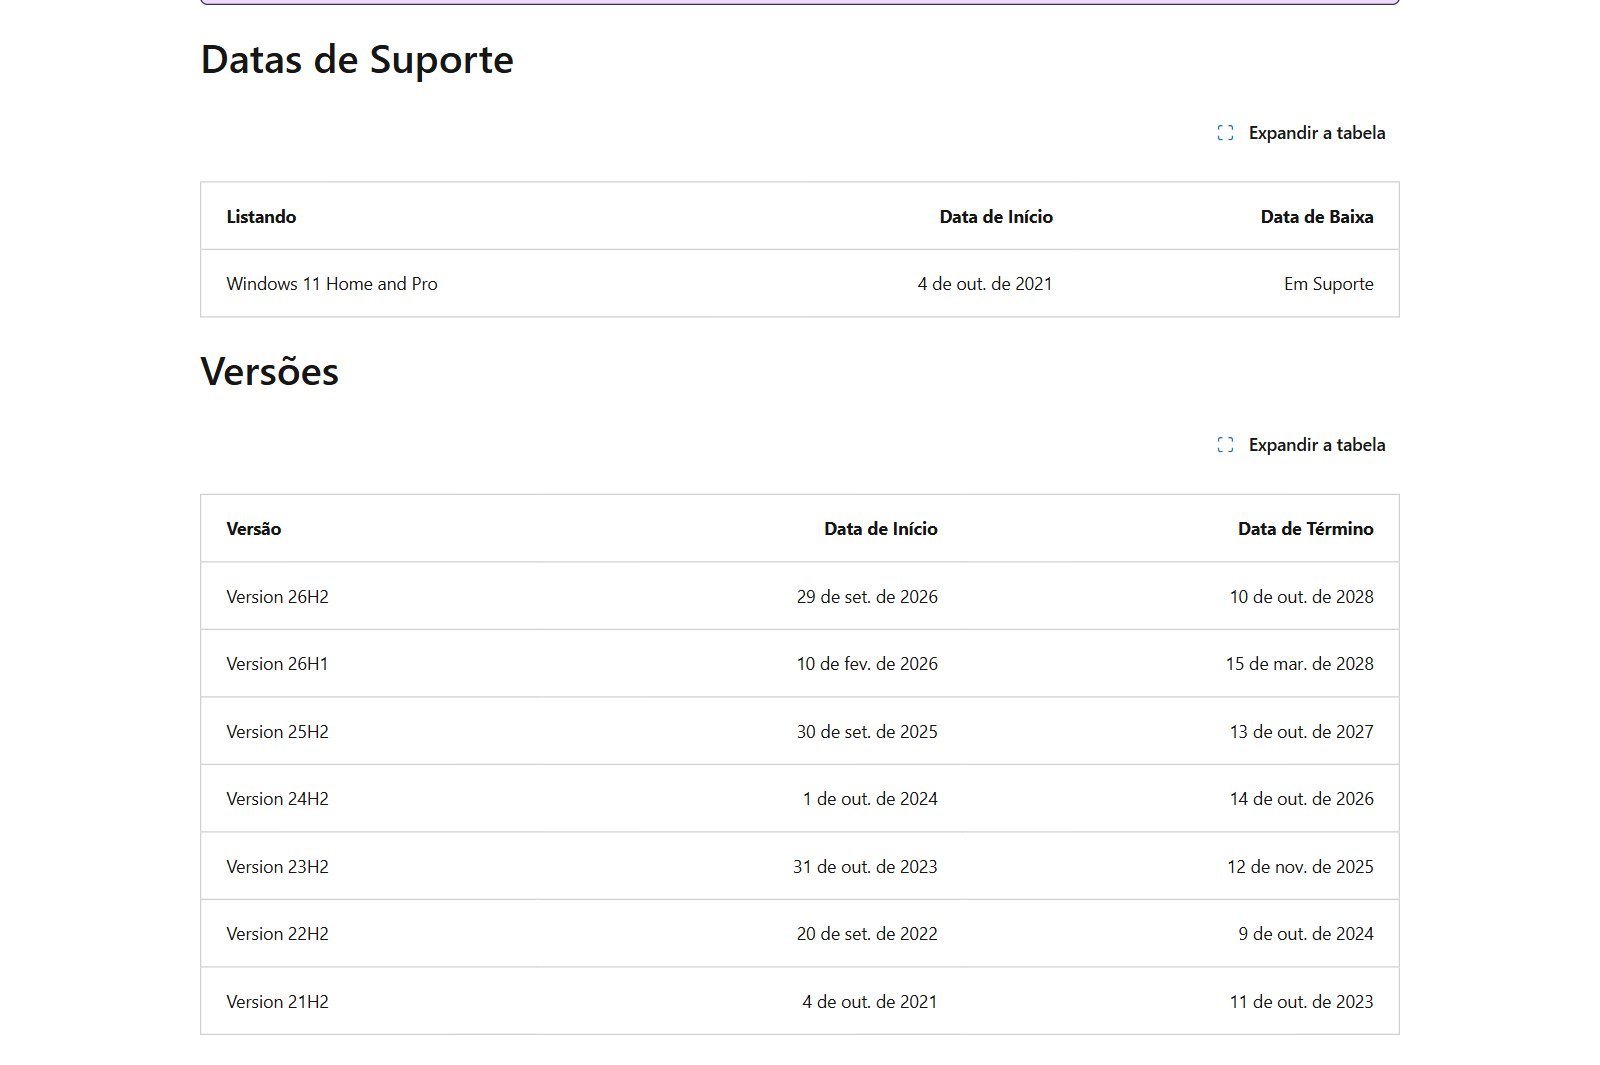Select the date 10 de out. de 2028
Image resolution: width=1600 pixels, height=1065 pixels.
pos(1302,597)
